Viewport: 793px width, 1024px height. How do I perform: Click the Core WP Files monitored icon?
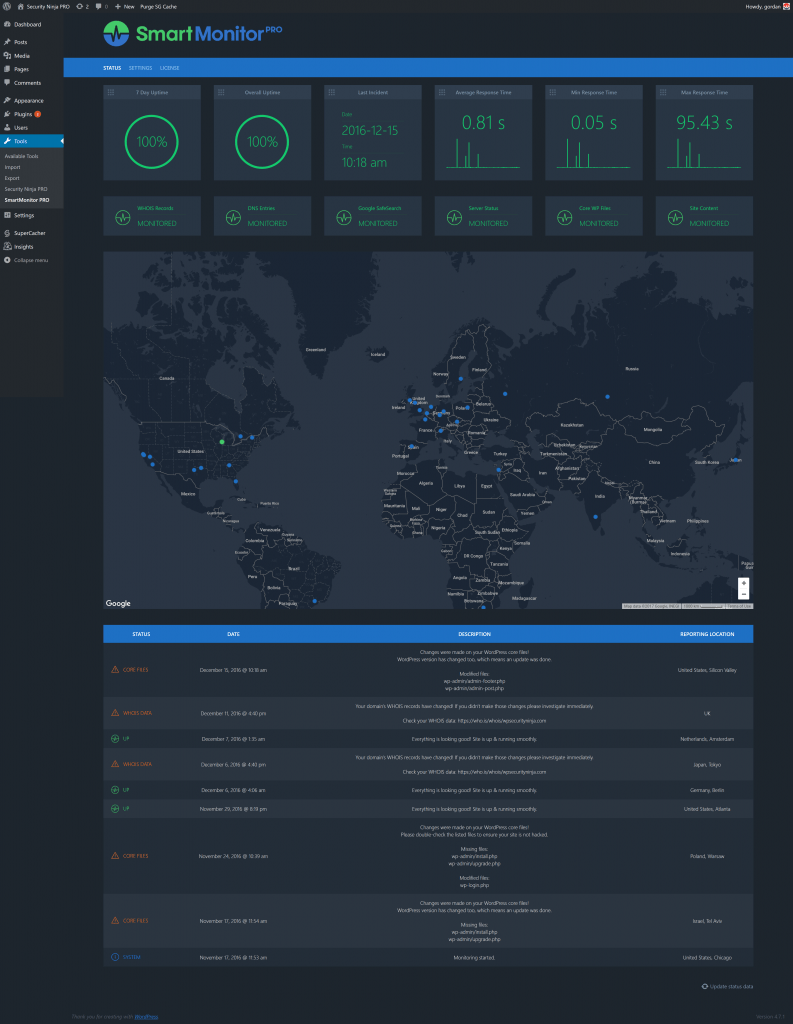tap(564, 217)
